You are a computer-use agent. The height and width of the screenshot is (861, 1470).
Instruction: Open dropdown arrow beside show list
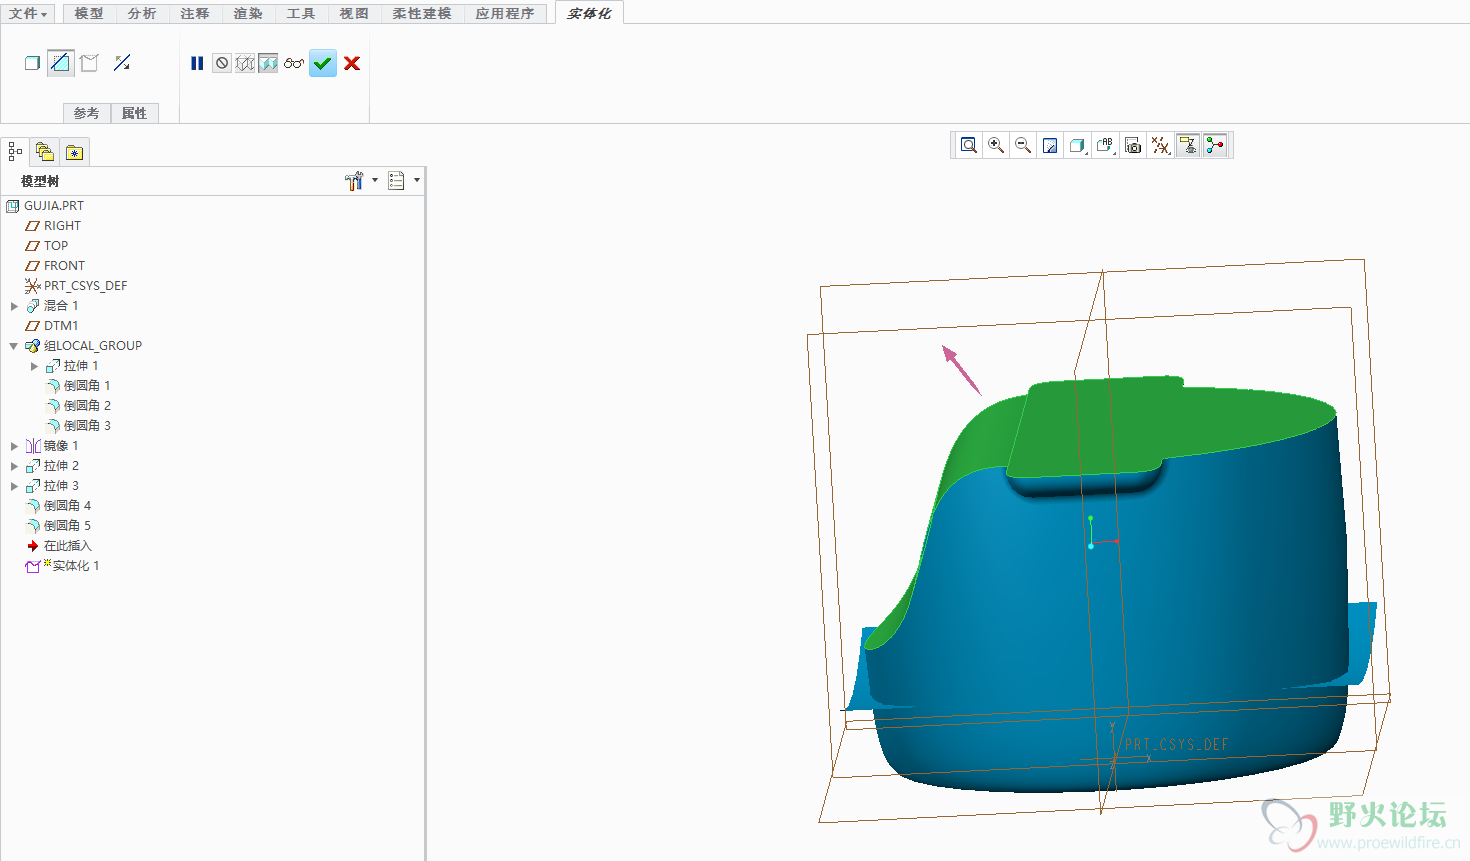coord(417,181)
